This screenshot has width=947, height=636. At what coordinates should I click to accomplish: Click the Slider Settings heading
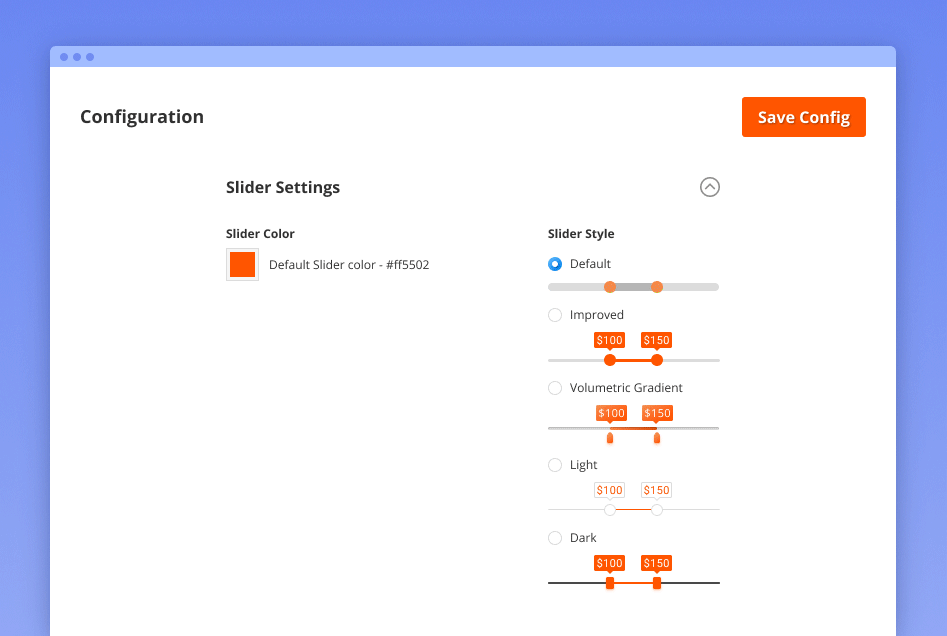coord(283,187)
